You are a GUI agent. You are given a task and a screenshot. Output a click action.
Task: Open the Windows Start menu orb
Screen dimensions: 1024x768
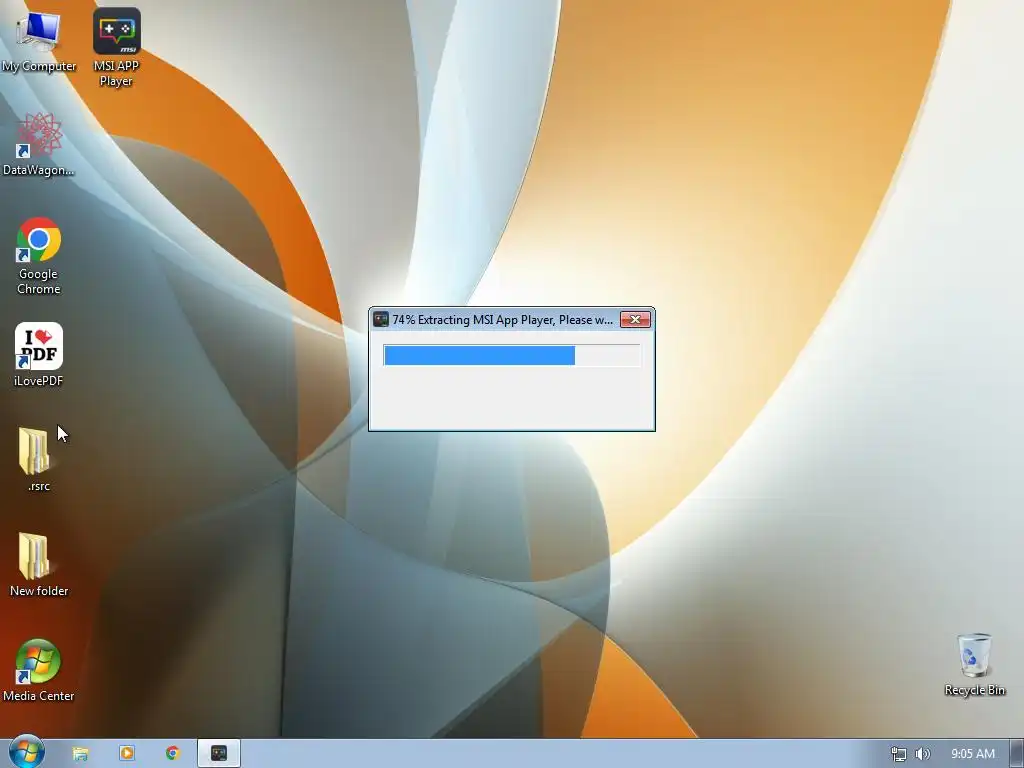26,753
